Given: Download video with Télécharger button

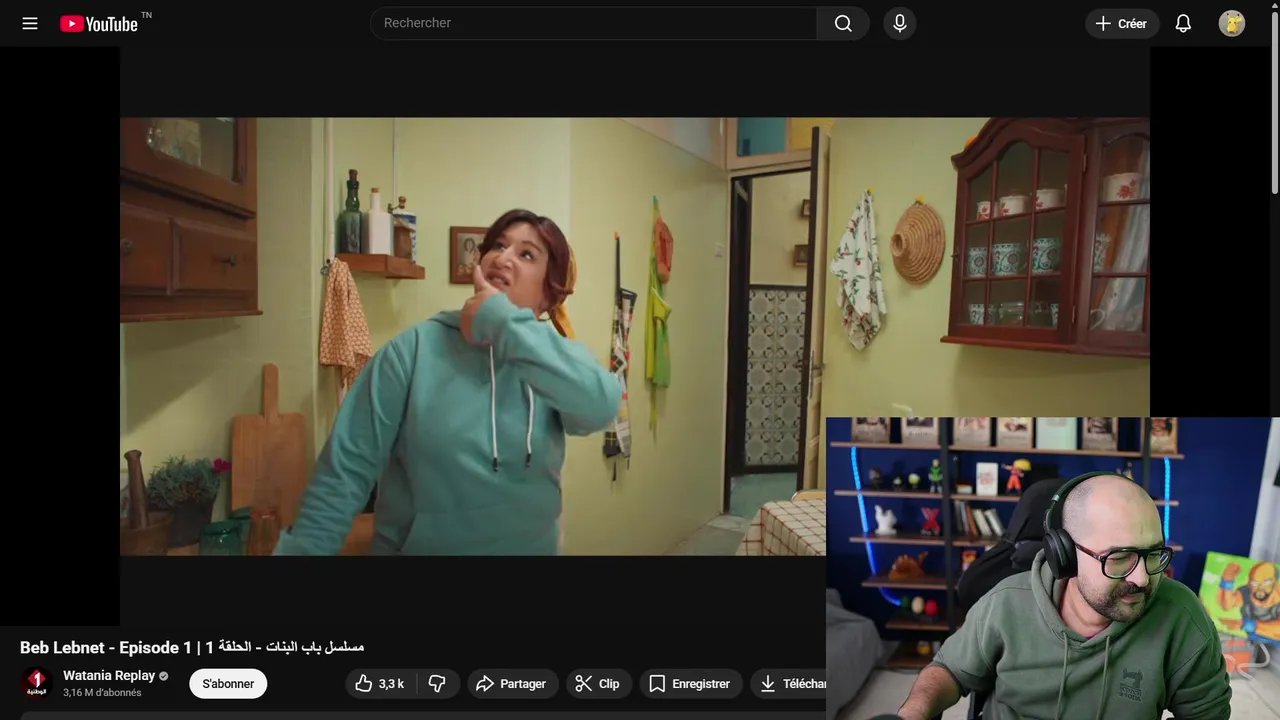Looking at the screenshot, I should pyautogui.click(x=789, y=684).
